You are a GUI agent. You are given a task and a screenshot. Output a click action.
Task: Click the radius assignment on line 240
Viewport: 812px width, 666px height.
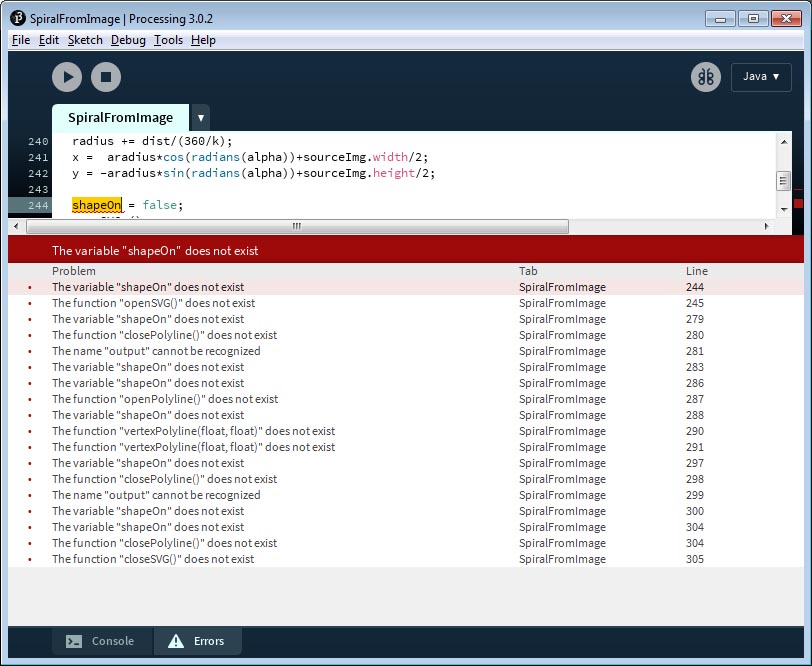pos(152,141)
